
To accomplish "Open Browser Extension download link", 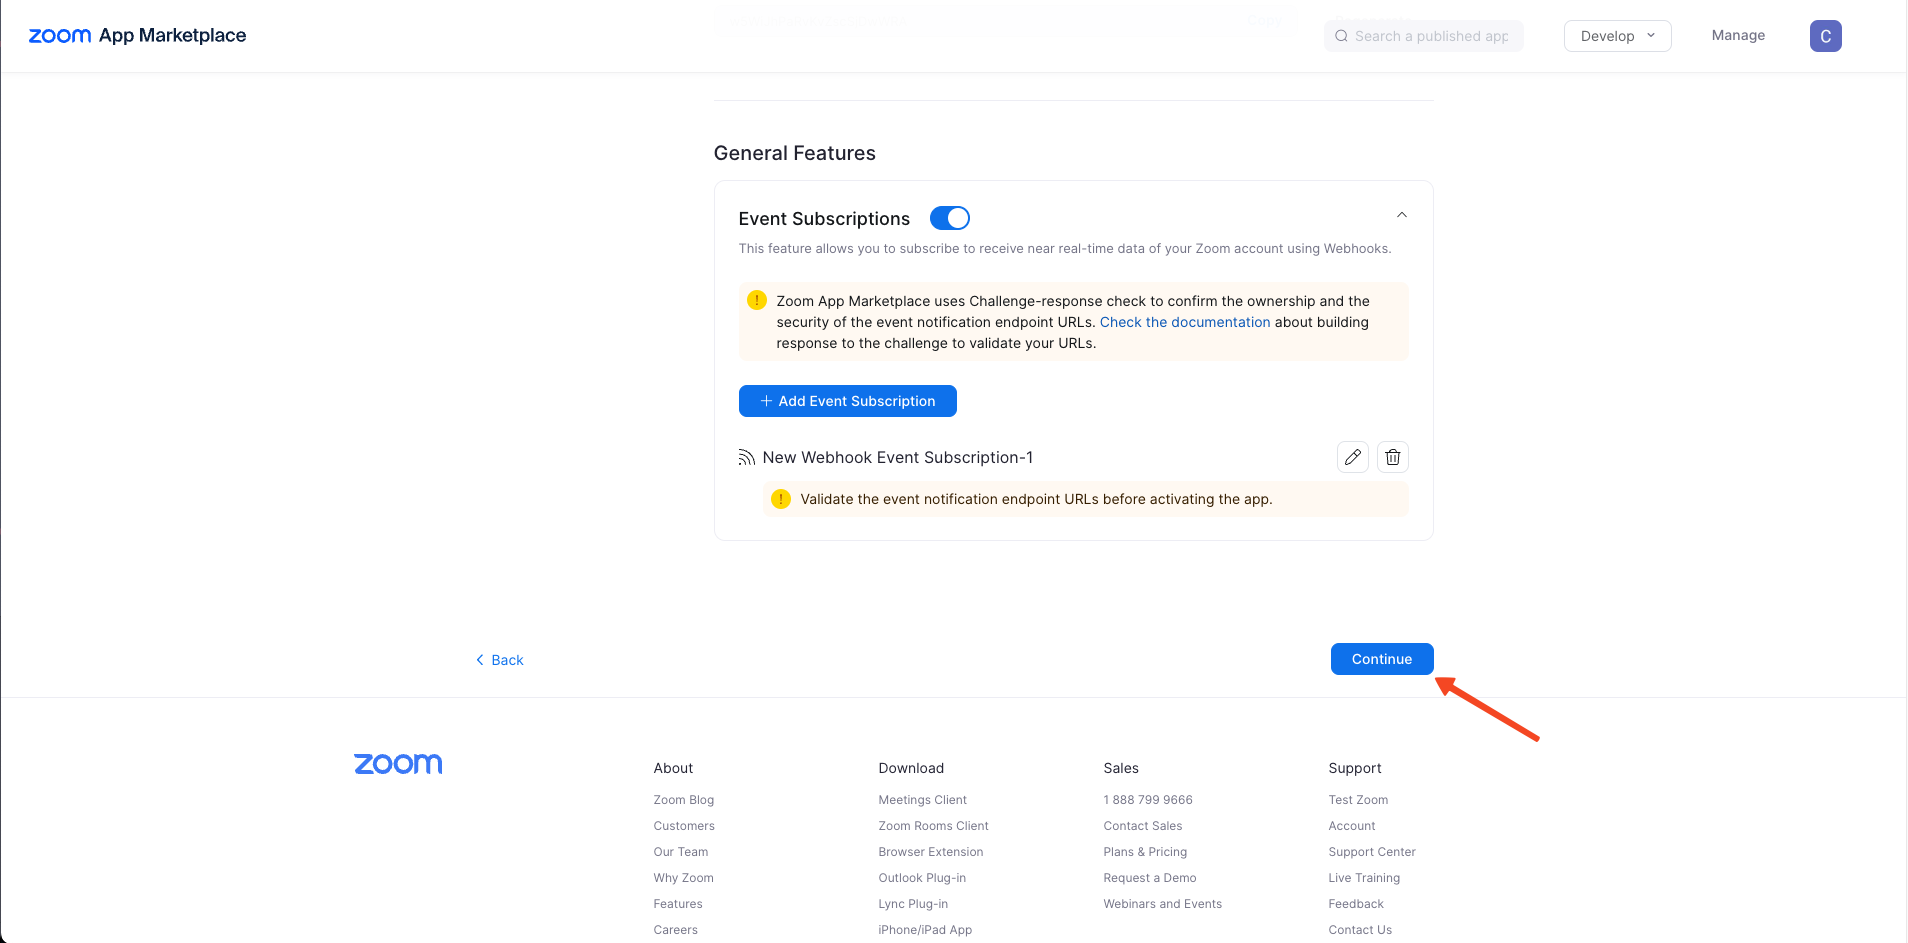I will [931, 852].
